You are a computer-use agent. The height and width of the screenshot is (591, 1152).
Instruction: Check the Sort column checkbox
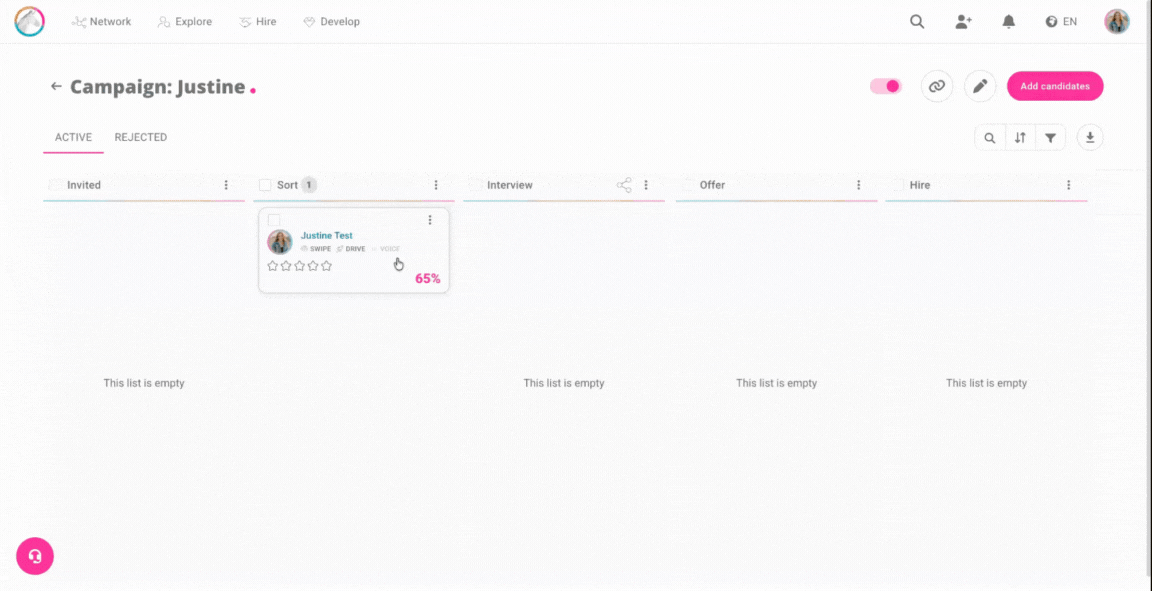click(265, 185)
